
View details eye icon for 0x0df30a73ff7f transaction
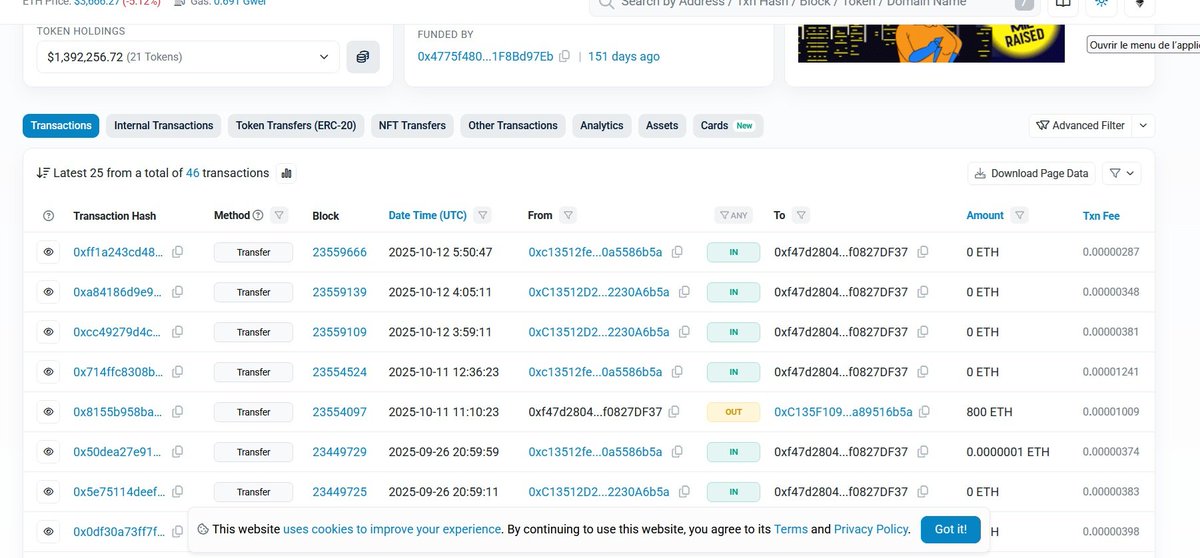tap(48, 531)
